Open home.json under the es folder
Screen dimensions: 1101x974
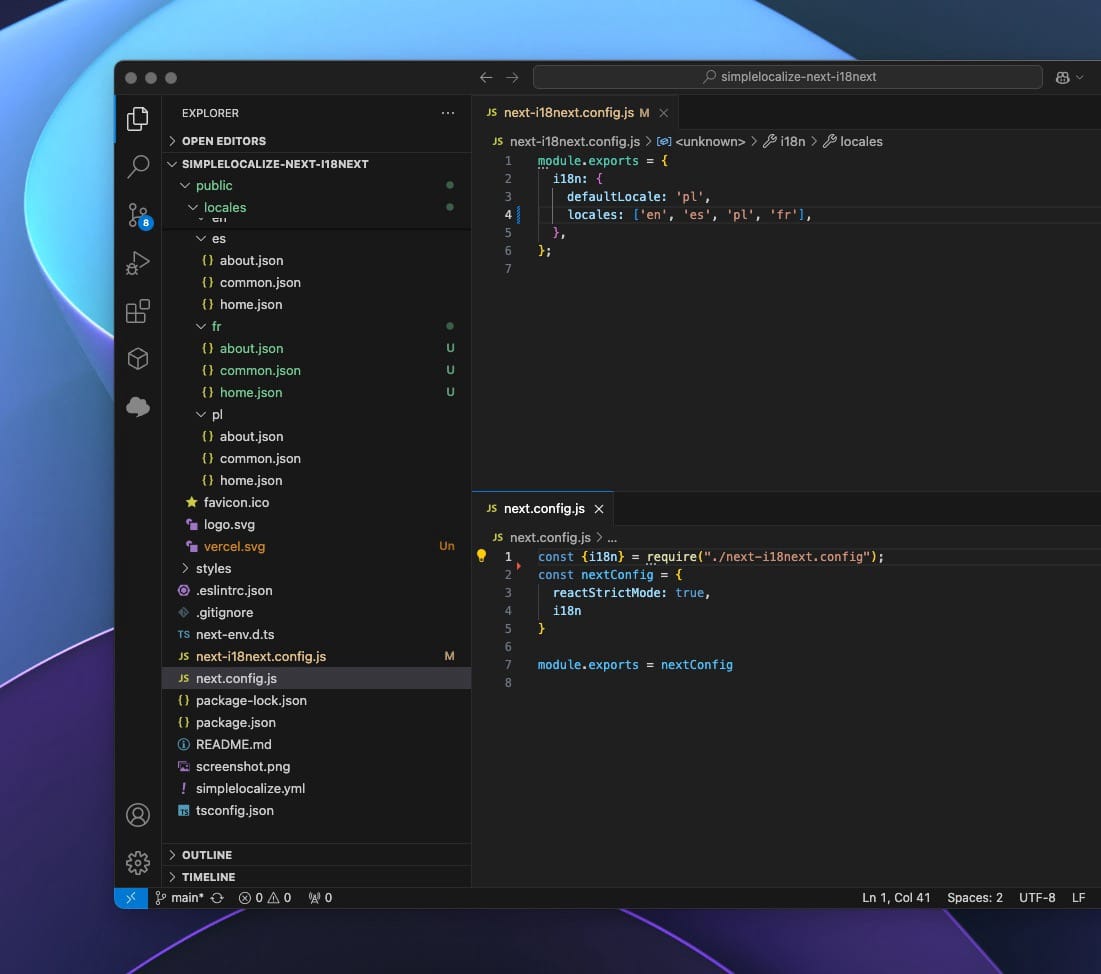tap(251, 305)
